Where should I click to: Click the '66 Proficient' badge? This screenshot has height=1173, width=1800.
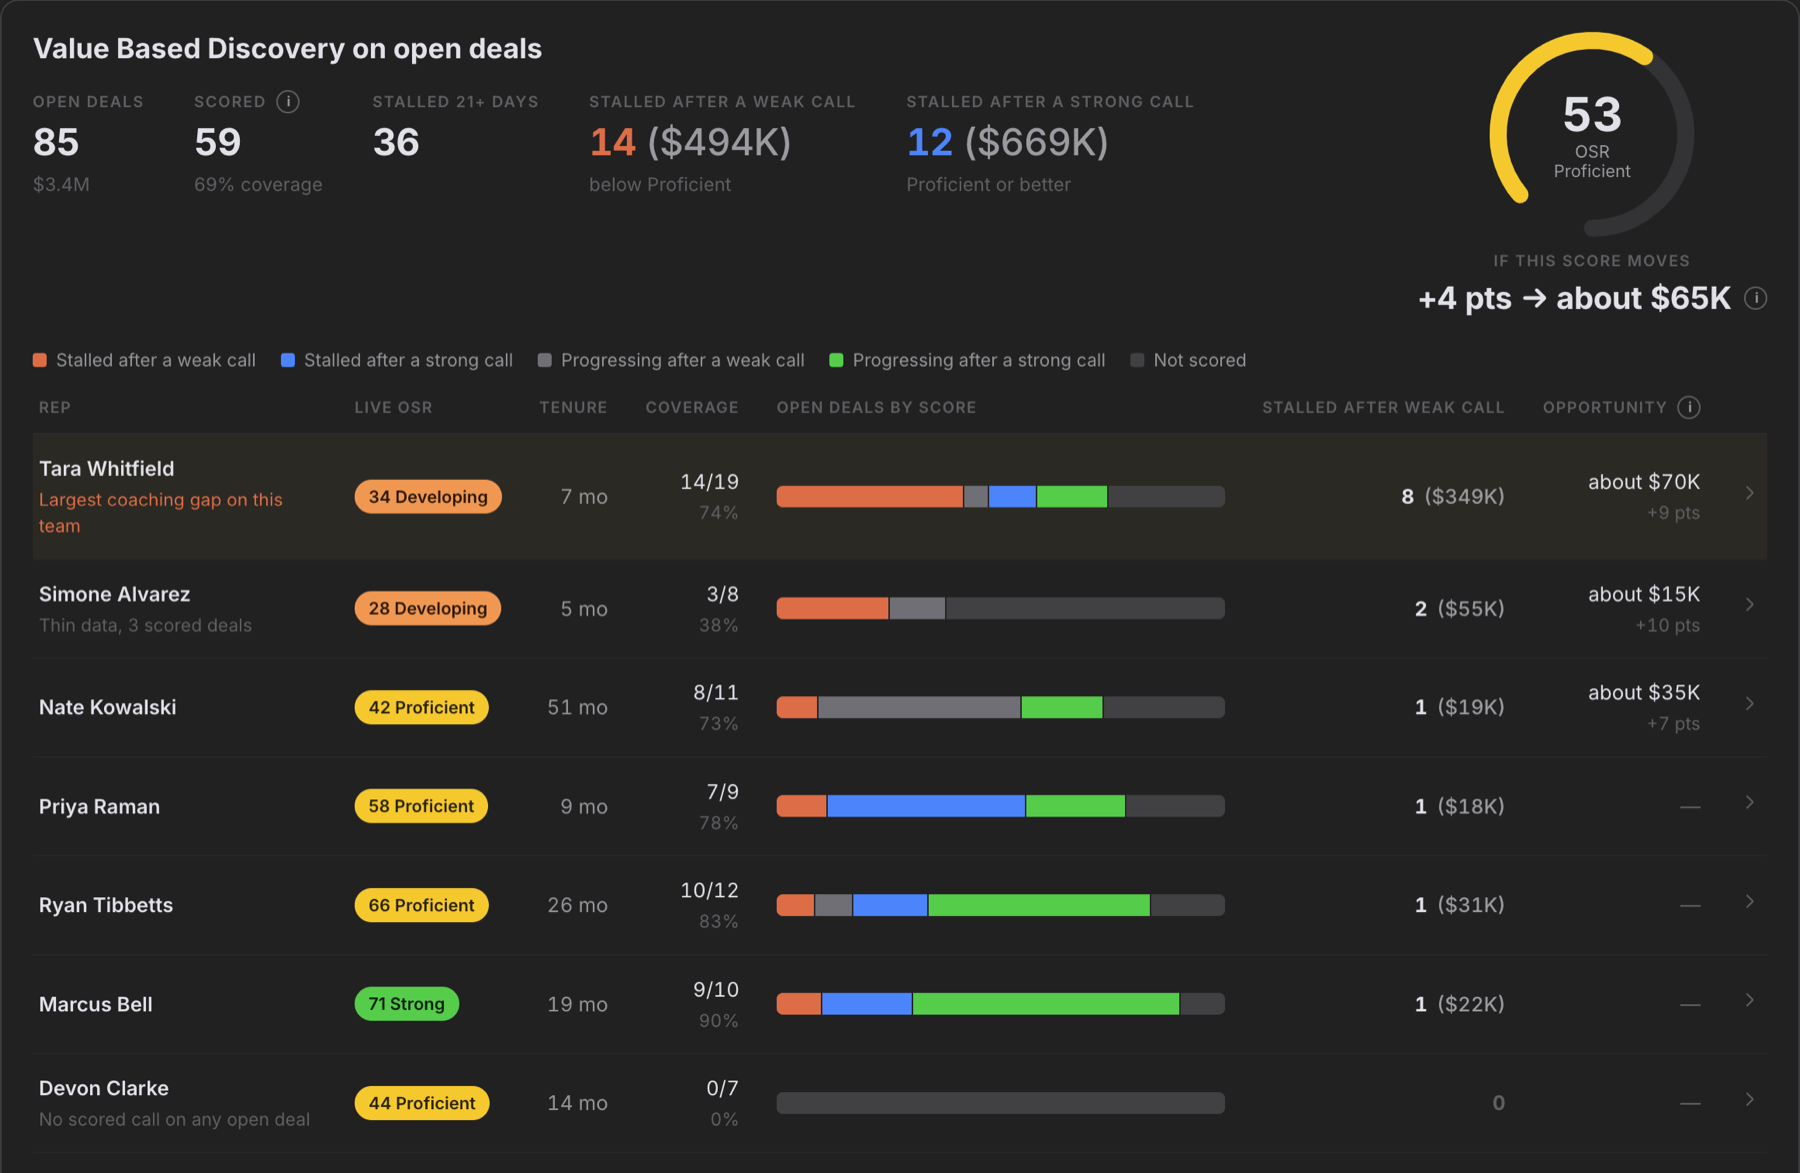click(x=422, y=905)
